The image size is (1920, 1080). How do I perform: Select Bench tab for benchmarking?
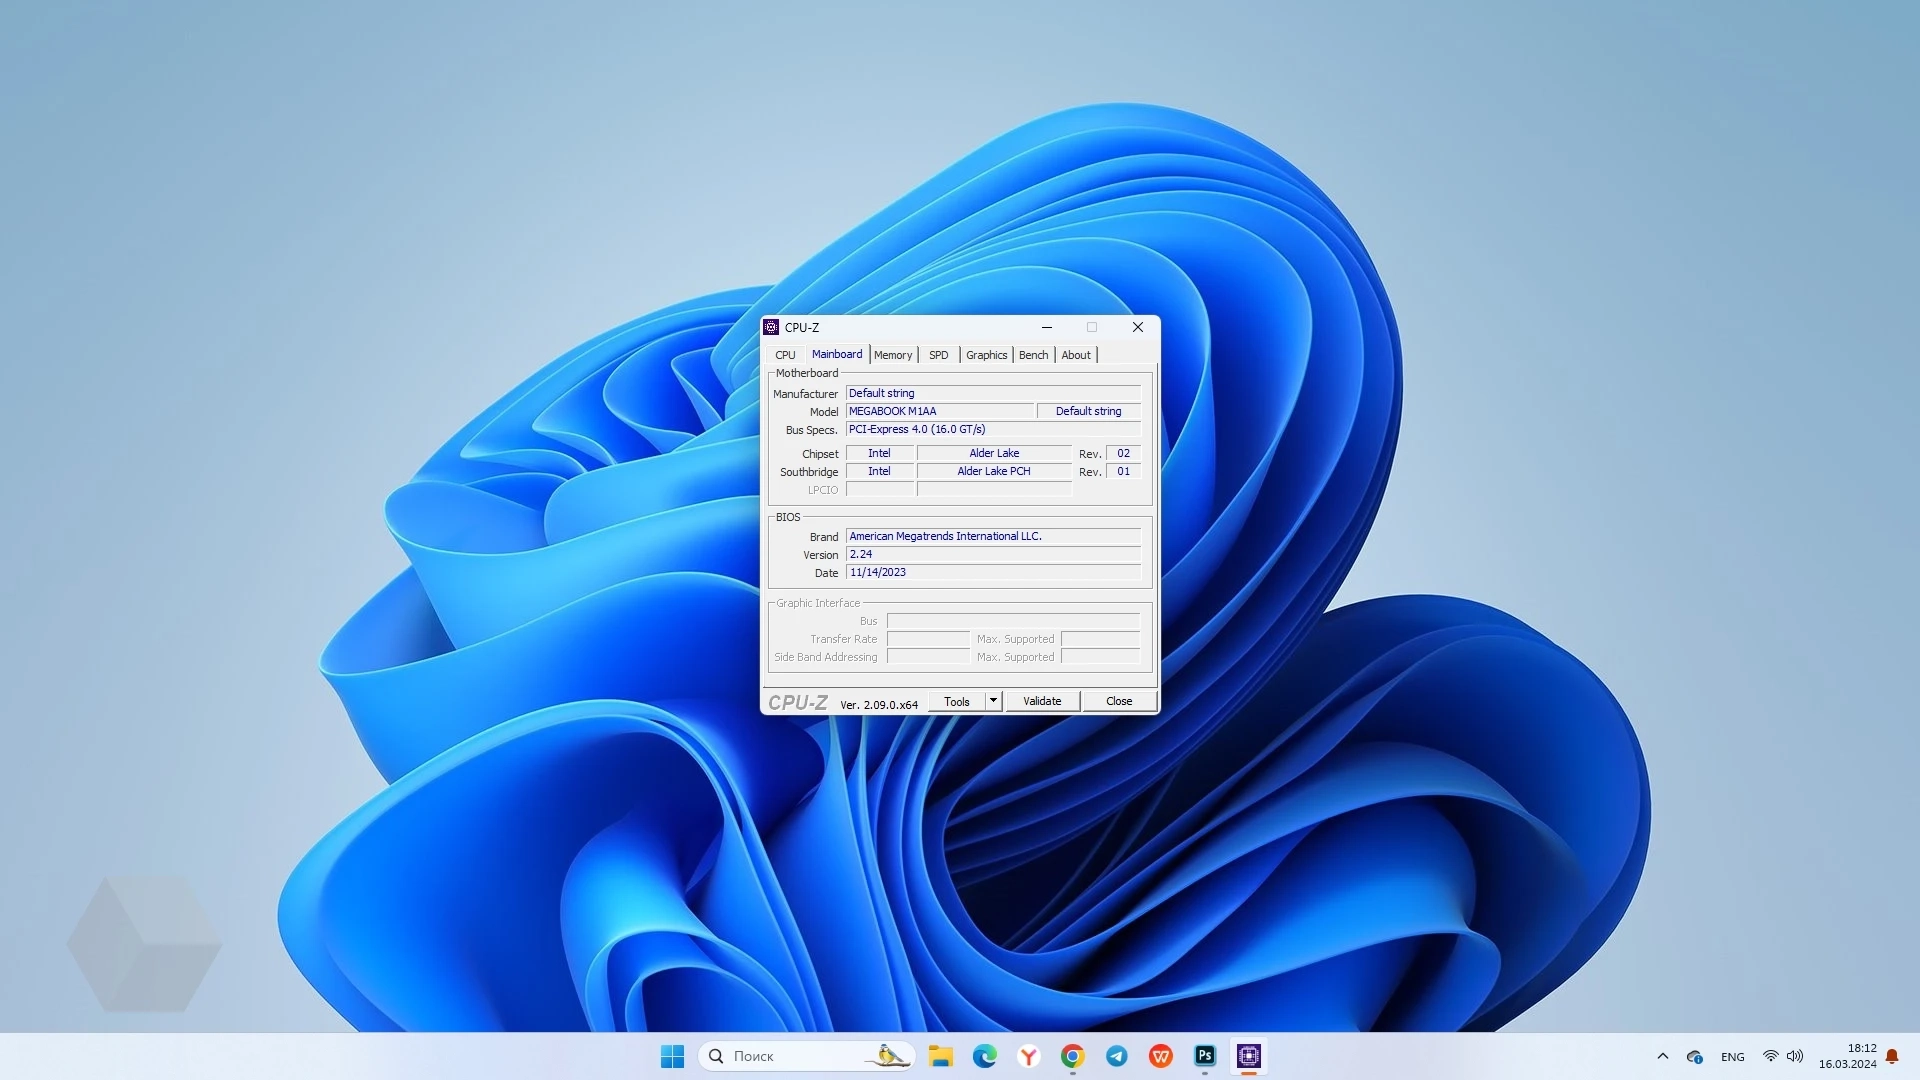[1034, 353]
